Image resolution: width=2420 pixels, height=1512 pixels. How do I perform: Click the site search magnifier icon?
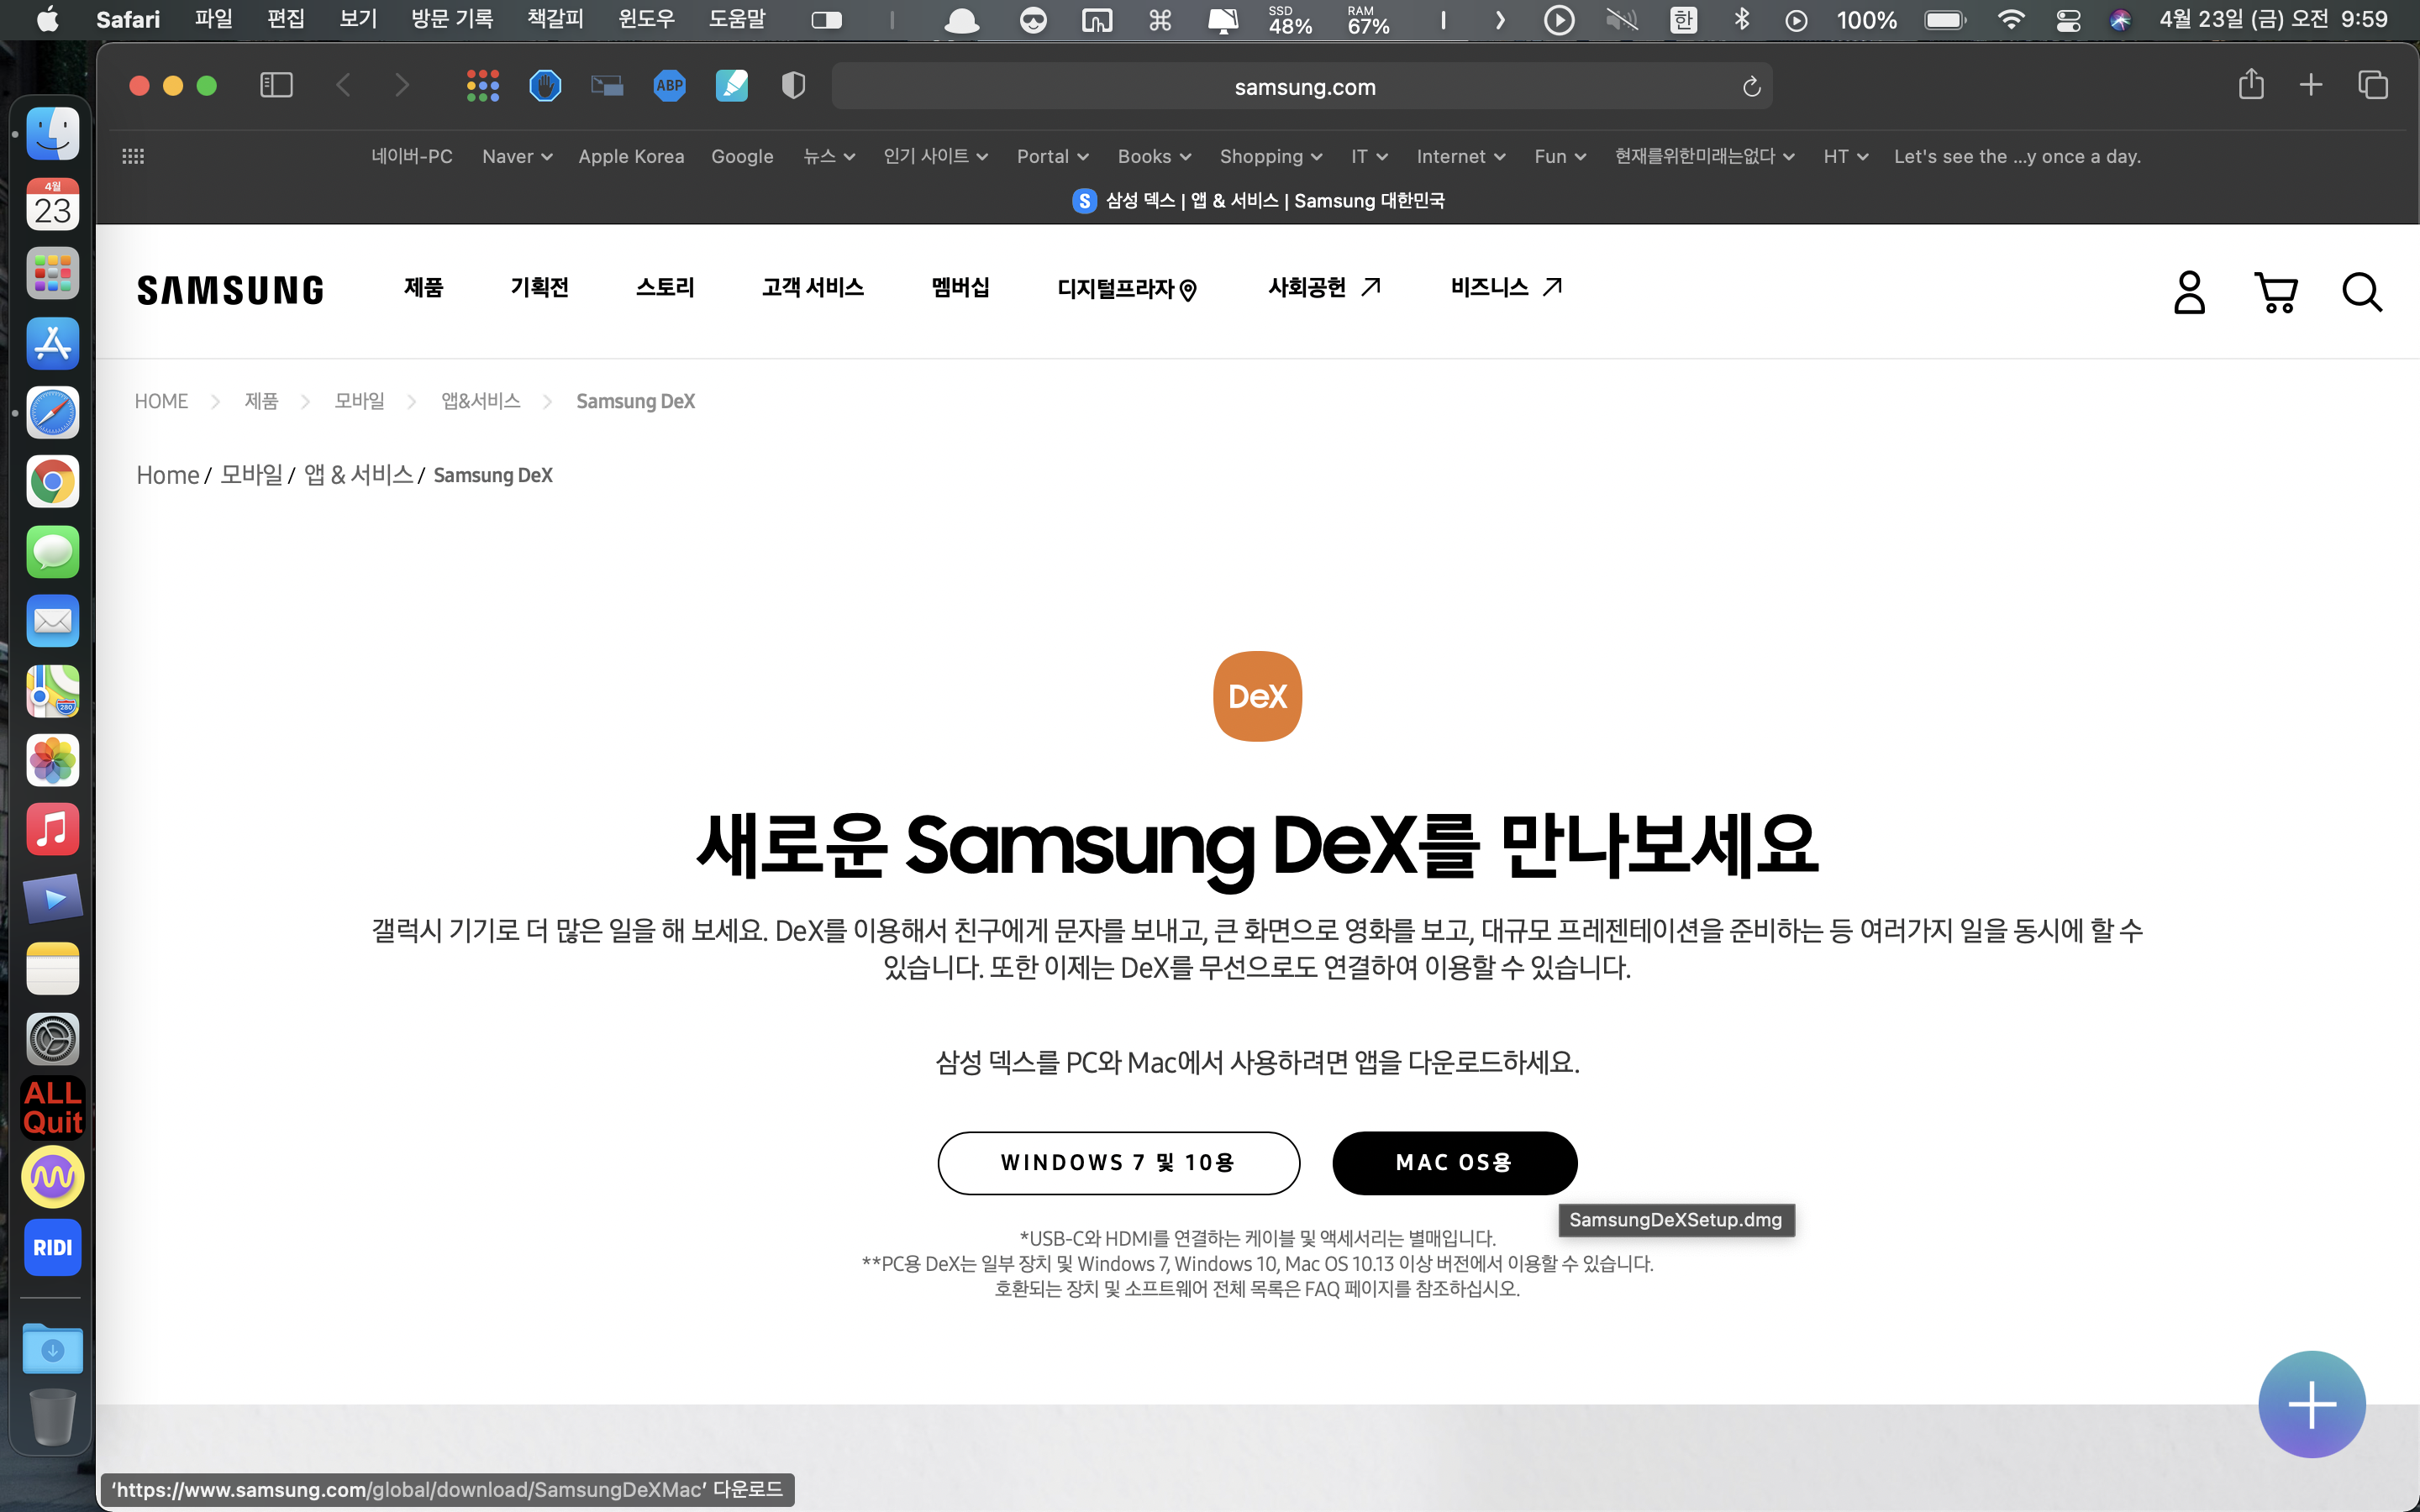(2361, 292)
